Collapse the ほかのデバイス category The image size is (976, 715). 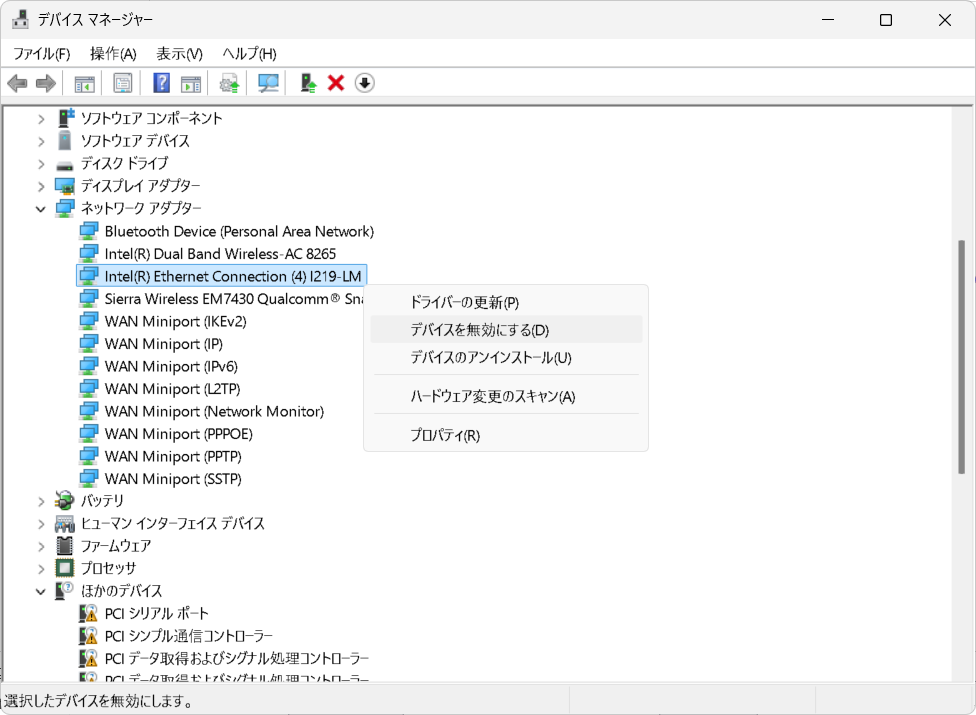tap(41, 591)
